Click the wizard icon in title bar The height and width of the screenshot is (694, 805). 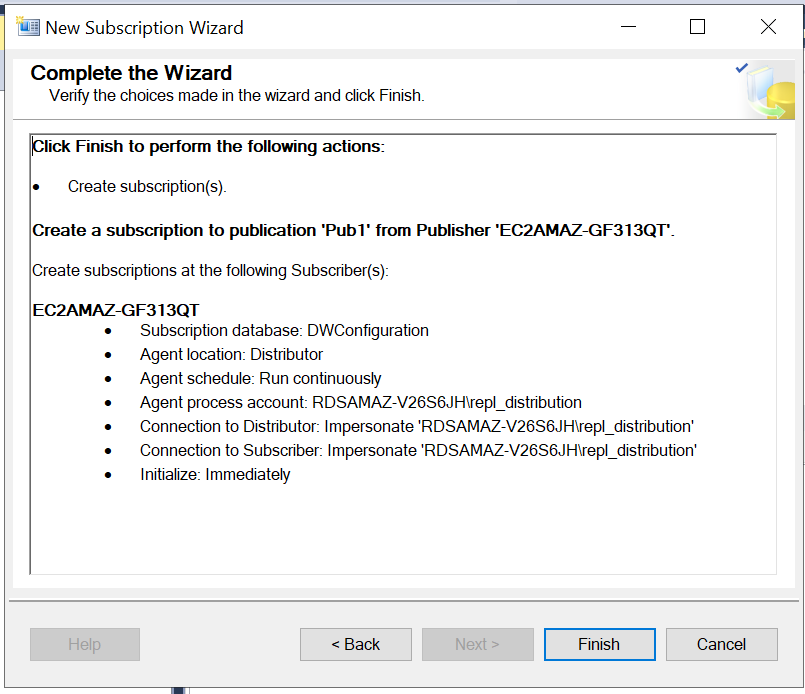pos(28,27)
